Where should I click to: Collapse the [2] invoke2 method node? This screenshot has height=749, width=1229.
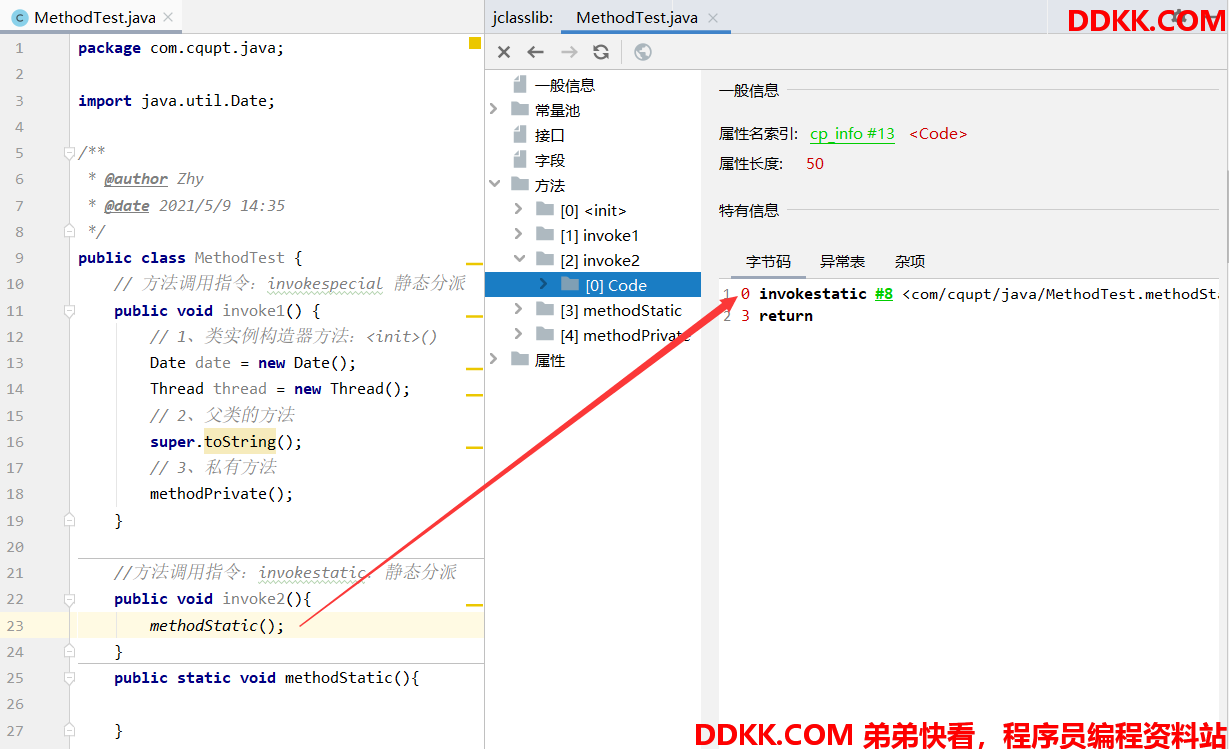point(518,259)
